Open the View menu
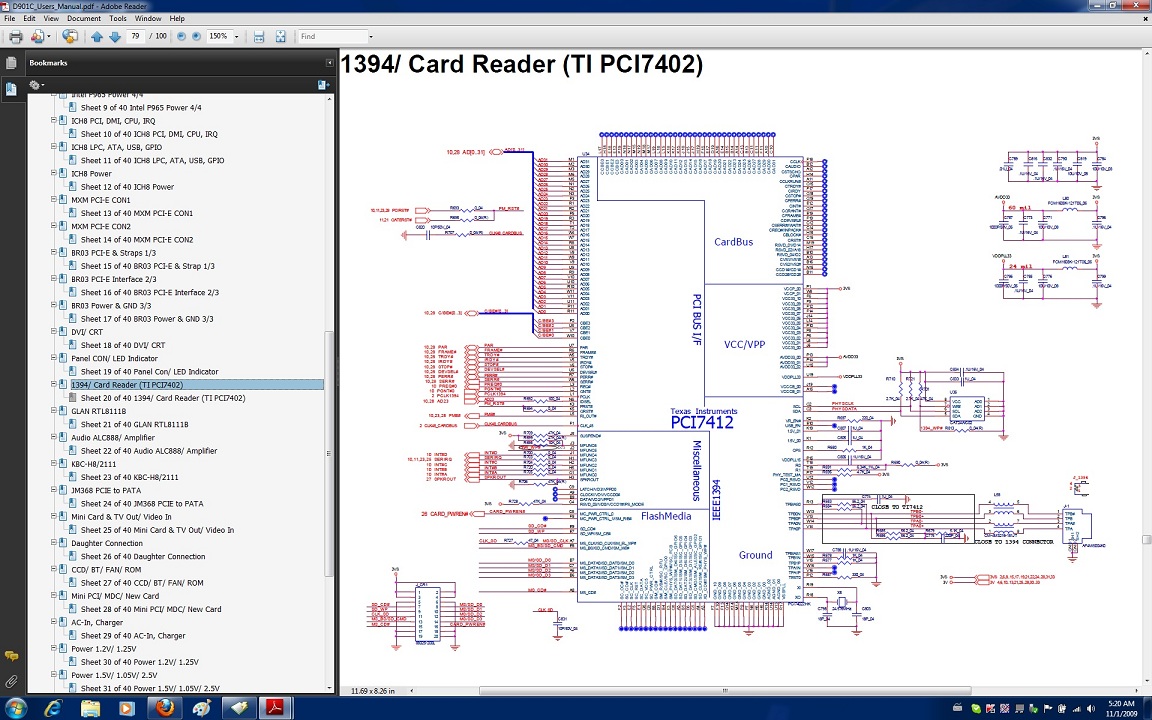 click(x=51, y=18)
